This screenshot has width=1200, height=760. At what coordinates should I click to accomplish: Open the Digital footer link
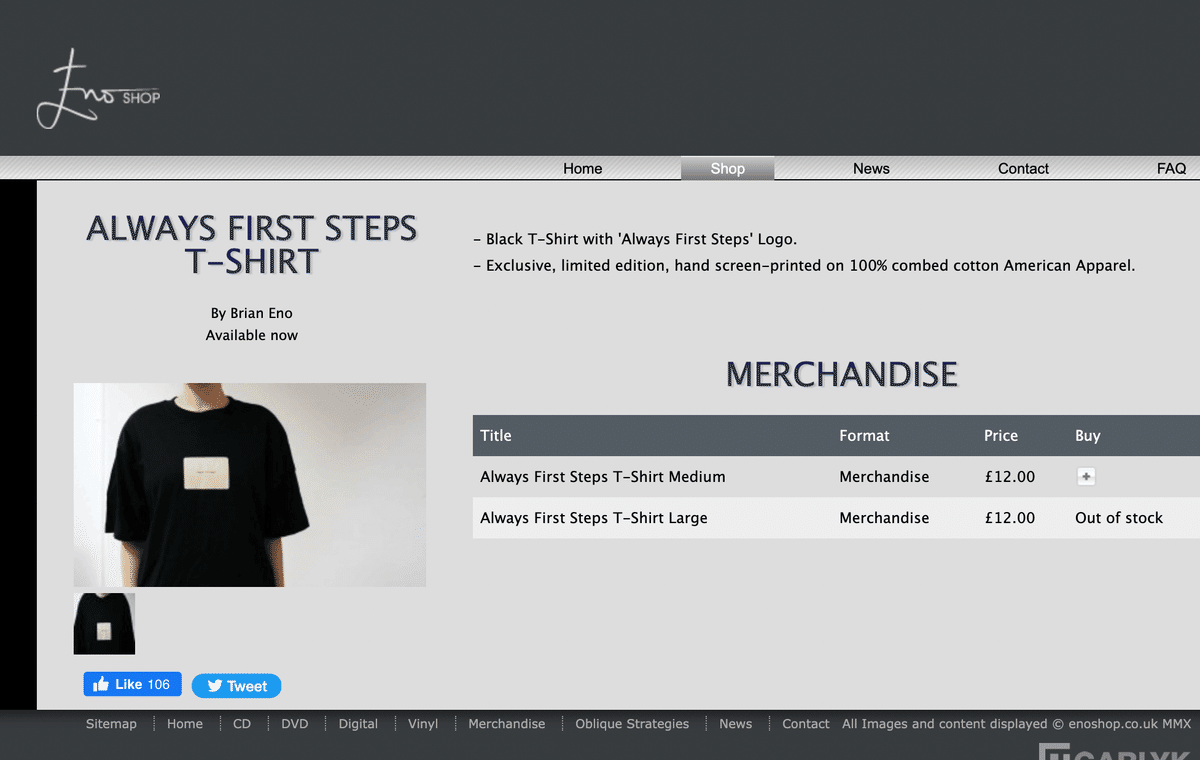358,724
